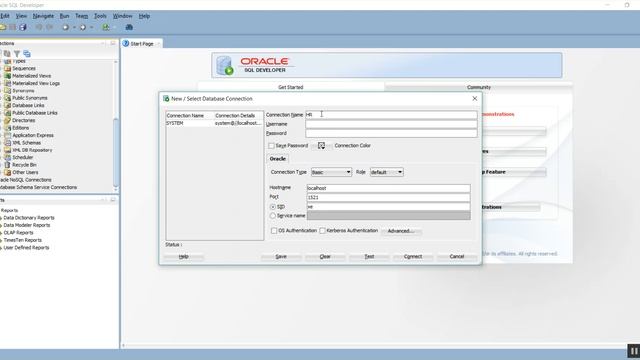Image resolution: width=640 pixels, height=360 pixels.
Task: Click the Public Synonyms node icon
Action: click(7, 98)
